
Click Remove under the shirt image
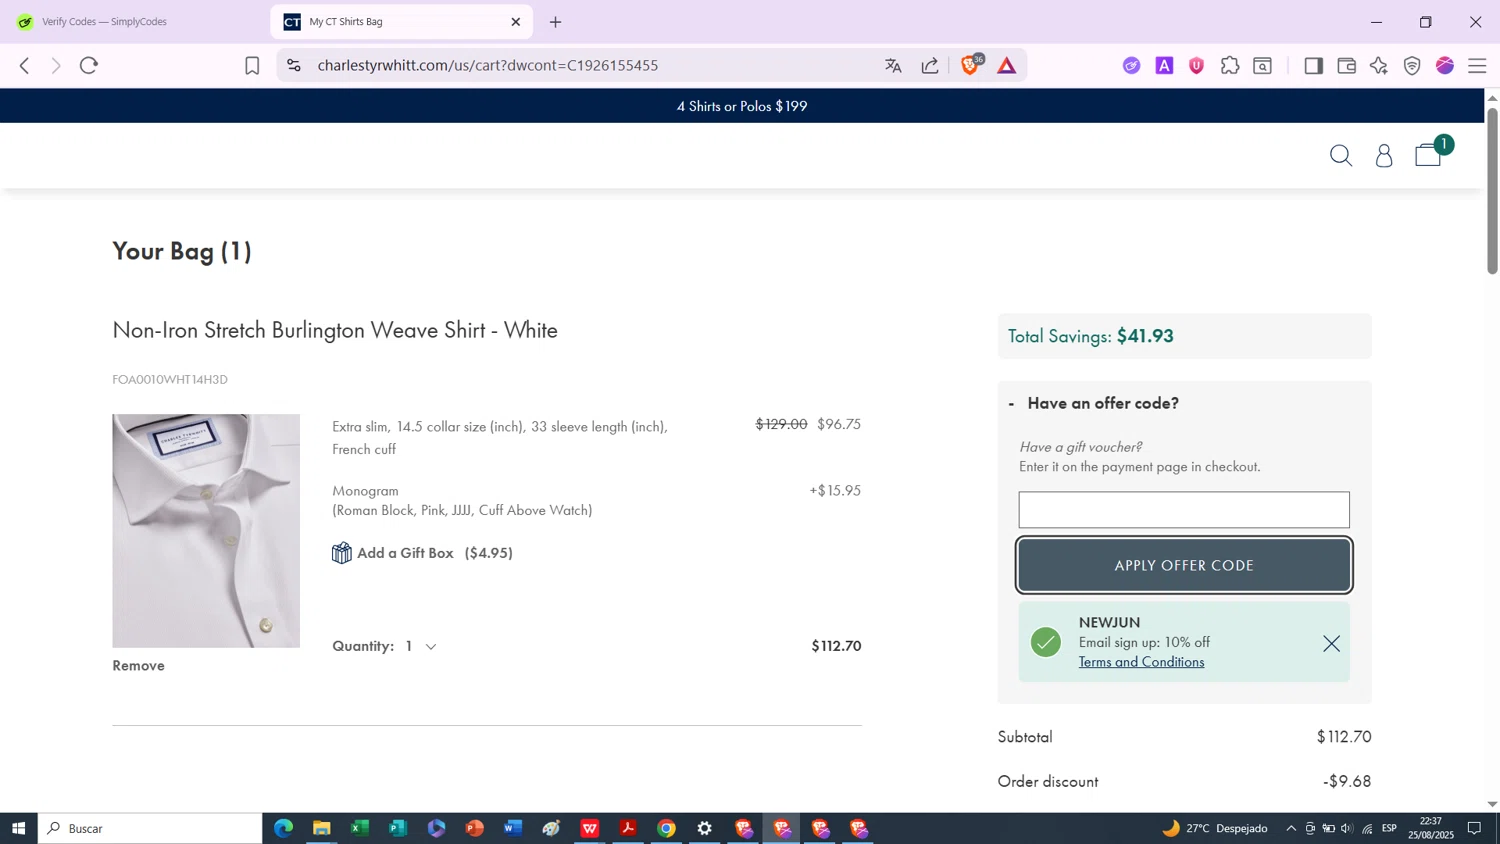pos(138,666)
